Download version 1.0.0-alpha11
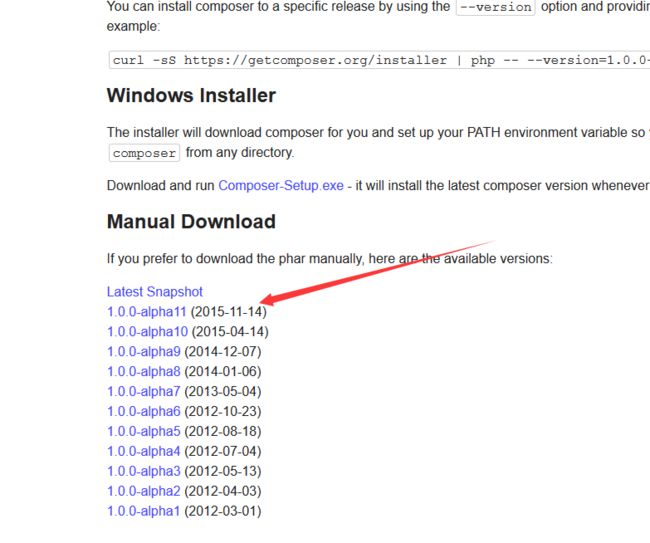 coord(147,312)
